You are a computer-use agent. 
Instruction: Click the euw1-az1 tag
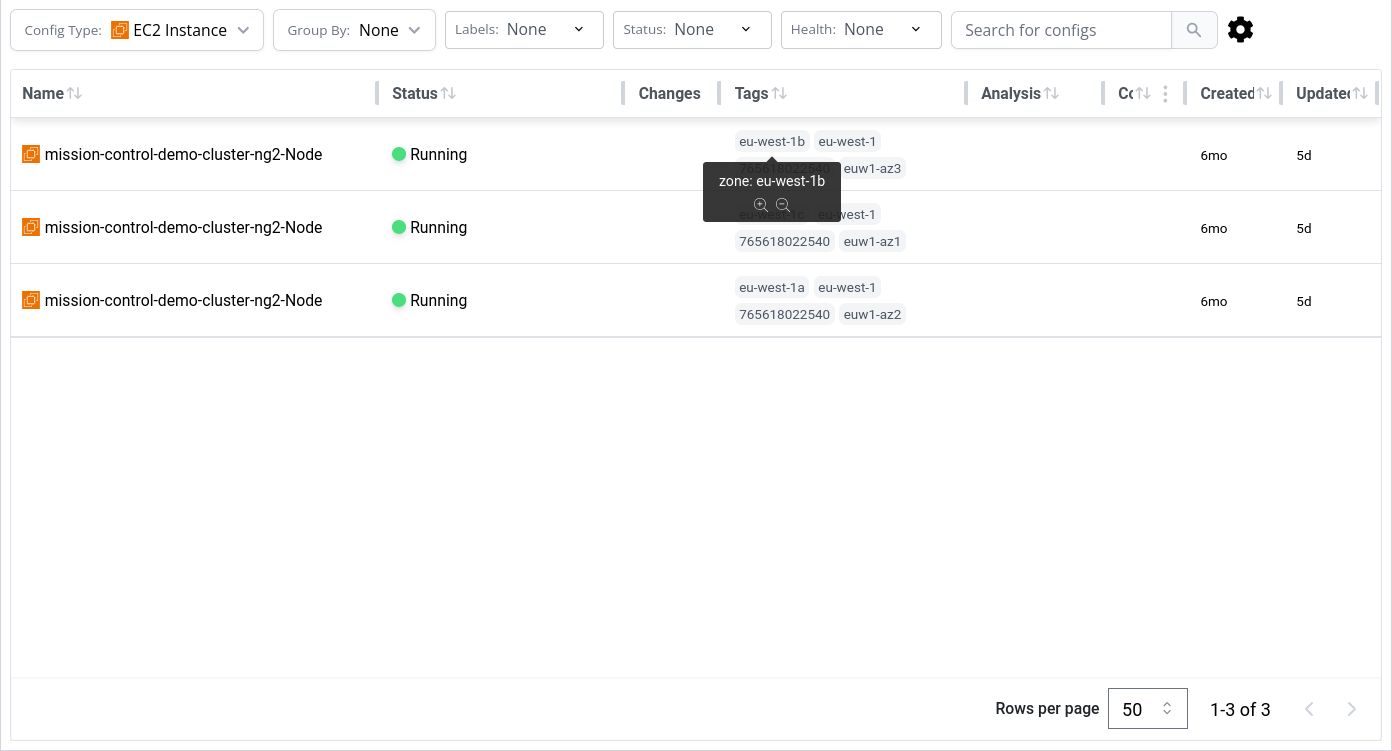coord(872,242)
